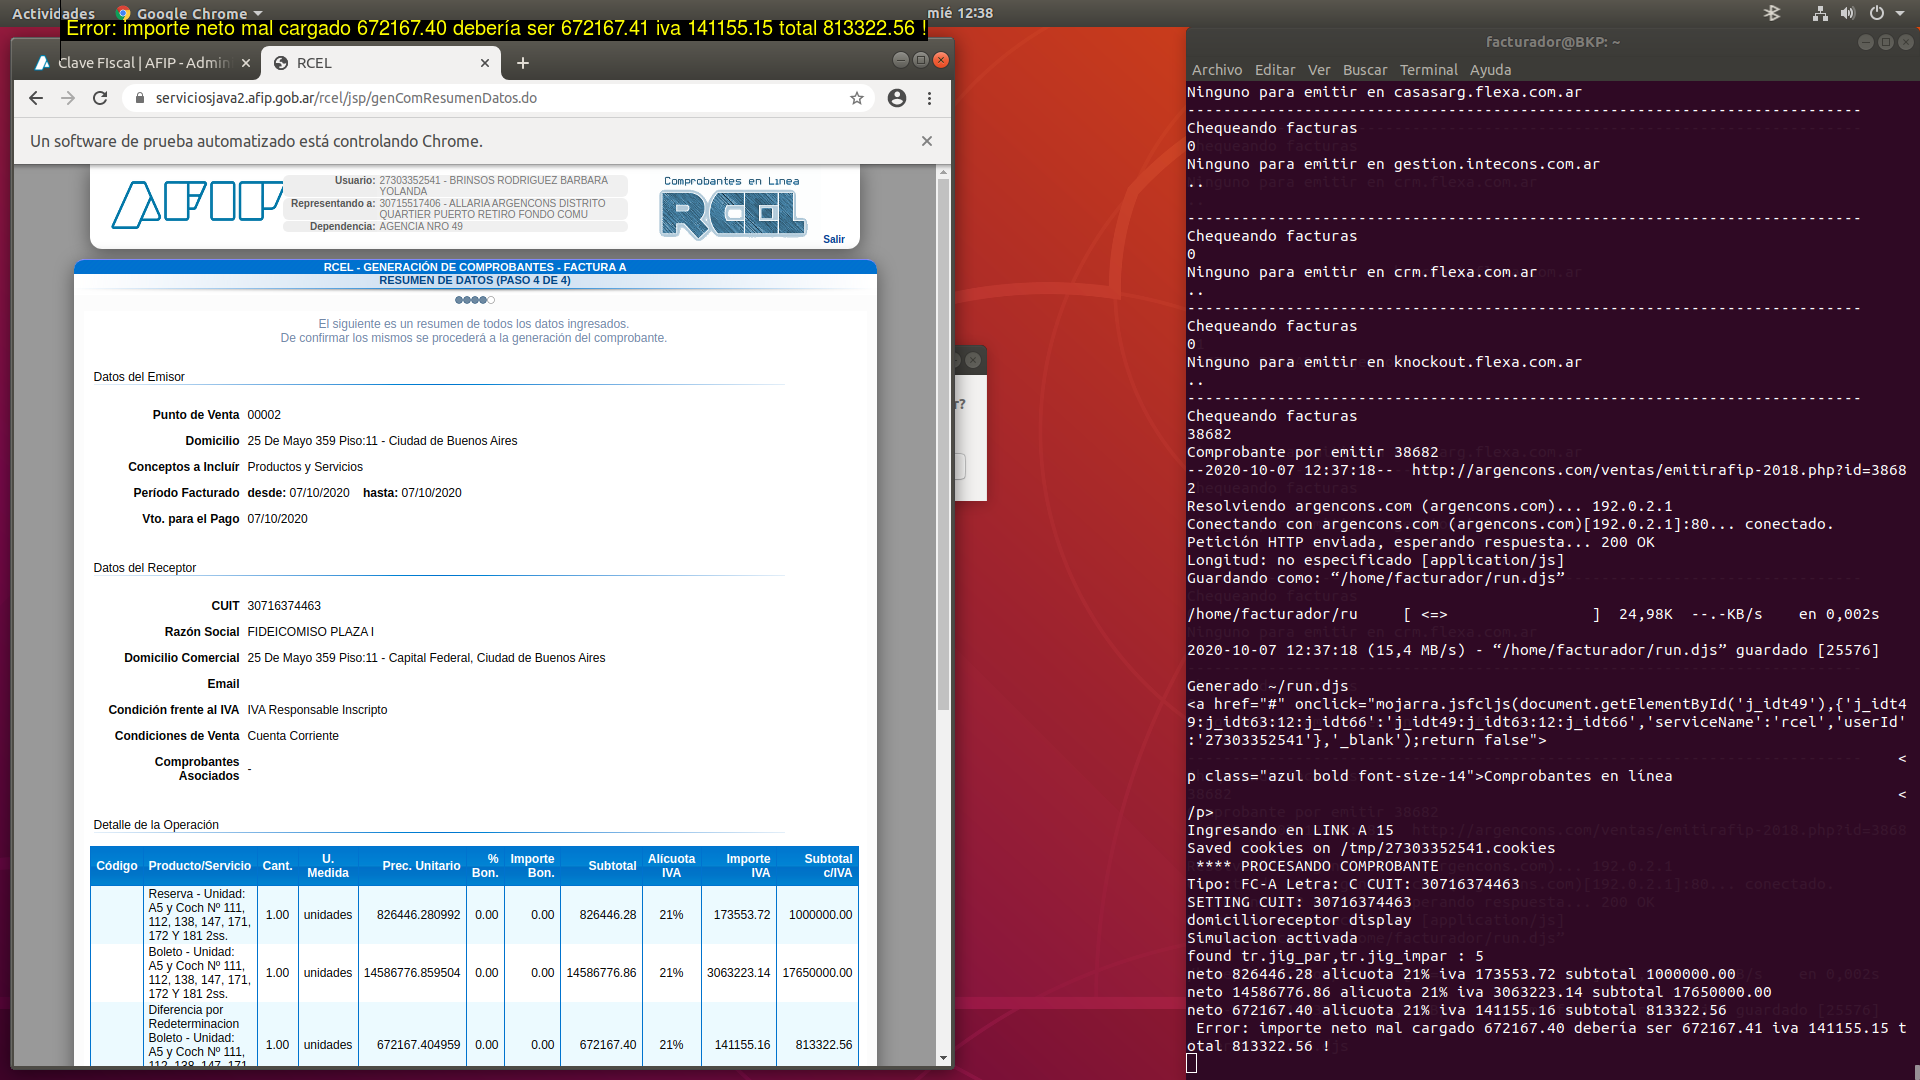Screen dimensions: 1920x1080
Task: Go forward in Chrome history
Action: point(68,98)
